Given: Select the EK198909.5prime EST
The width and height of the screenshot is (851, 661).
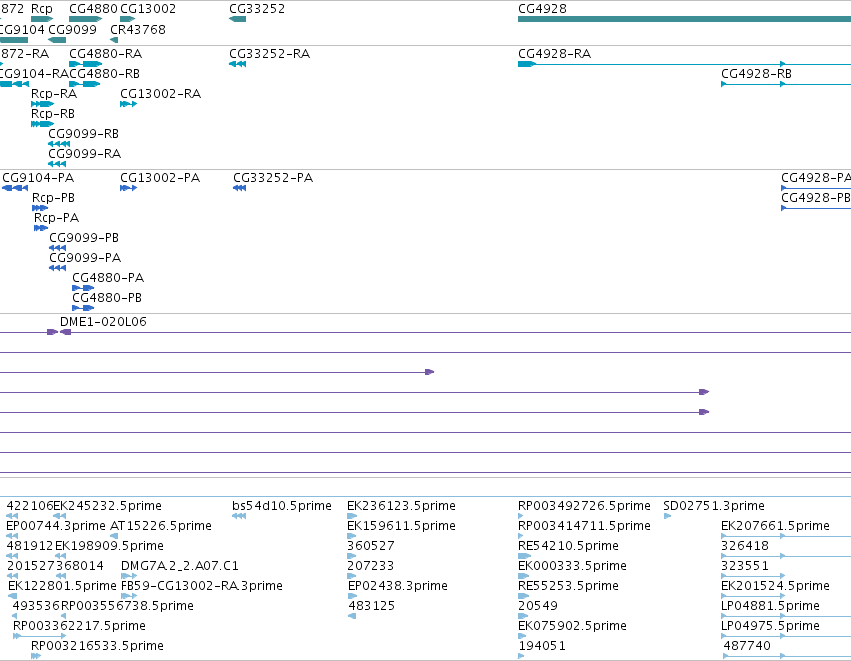Looking at the screenshot, I should click(x=109, y=546).
